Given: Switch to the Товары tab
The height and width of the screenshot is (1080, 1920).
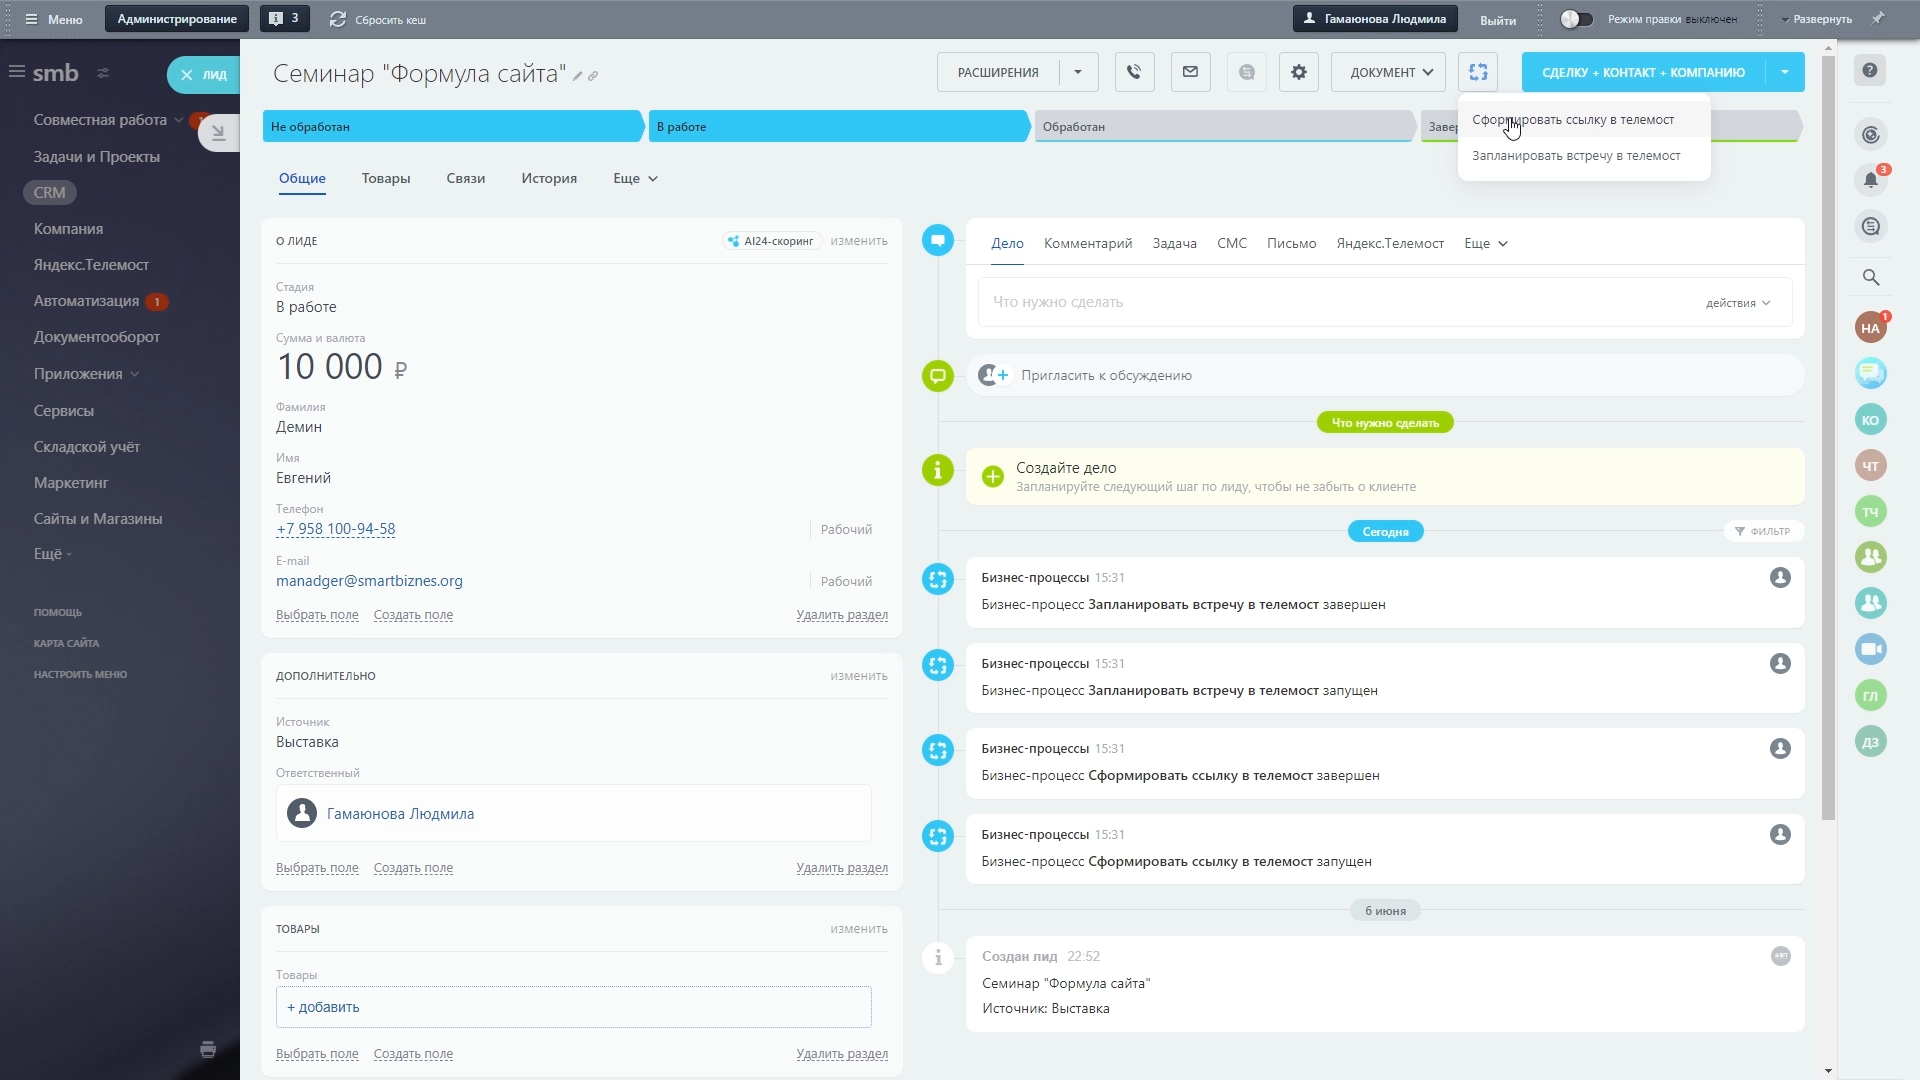Looking at the screenshot, I should pos(386,179).
